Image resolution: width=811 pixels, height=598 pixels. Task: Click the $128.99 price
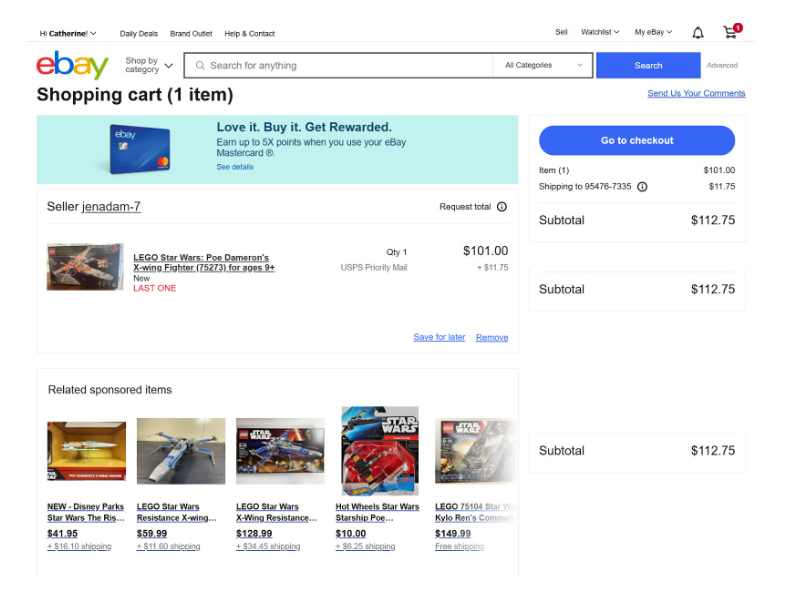pyautogui.click(x=254, y=533)
